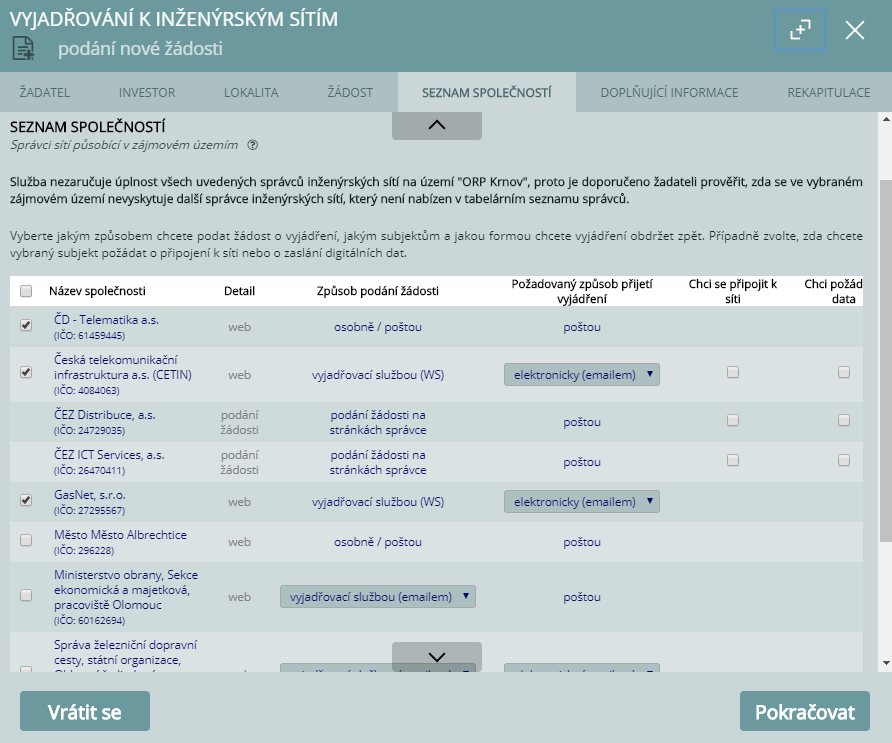The width and height of the screenshot is (892, 743).
Task: Check the Město Město Albrechtice checkbox
Action: 26,540
